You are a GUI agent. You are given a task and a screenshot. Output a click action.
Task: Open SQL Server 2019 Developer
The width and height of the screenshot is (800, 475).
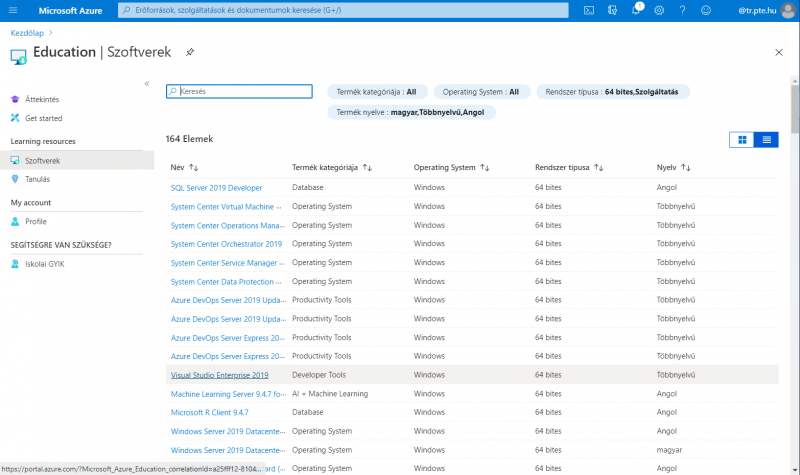tap(216, 188)
